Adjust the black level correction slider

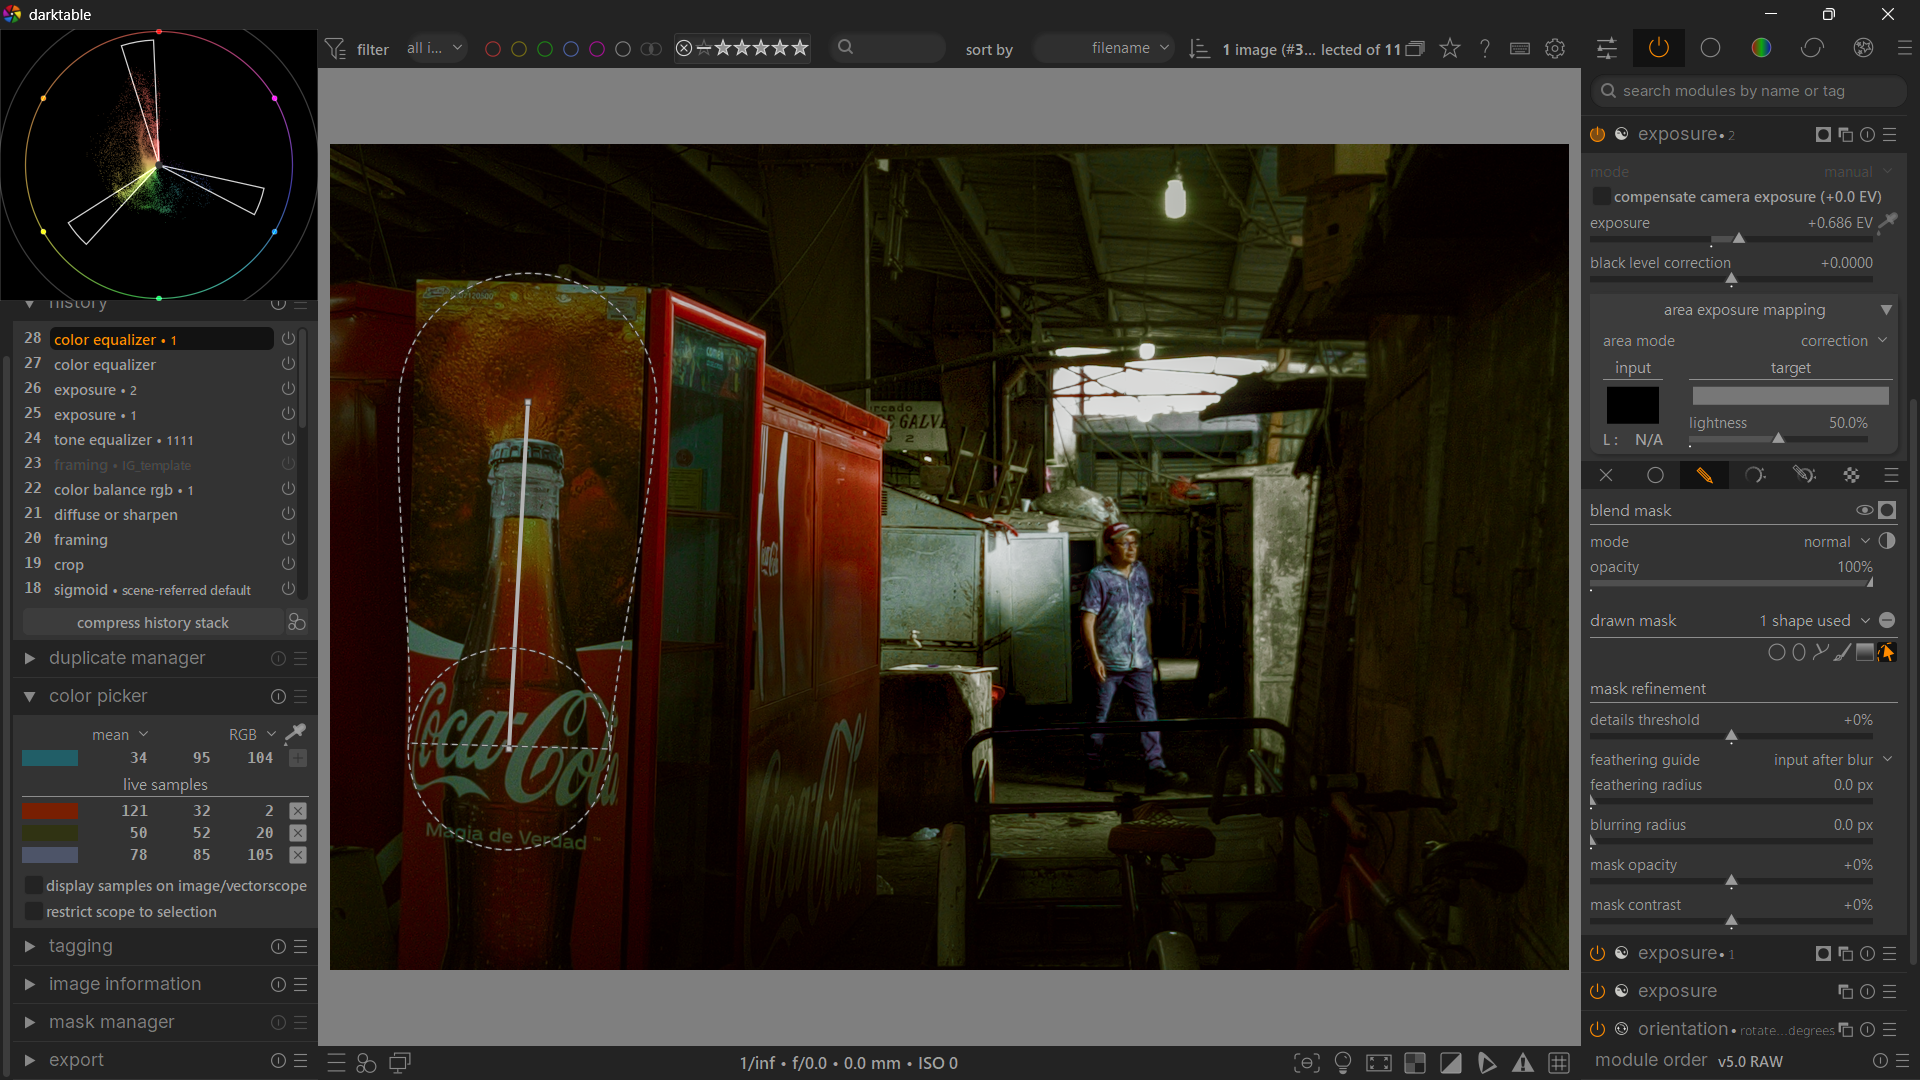[1731, 279]
